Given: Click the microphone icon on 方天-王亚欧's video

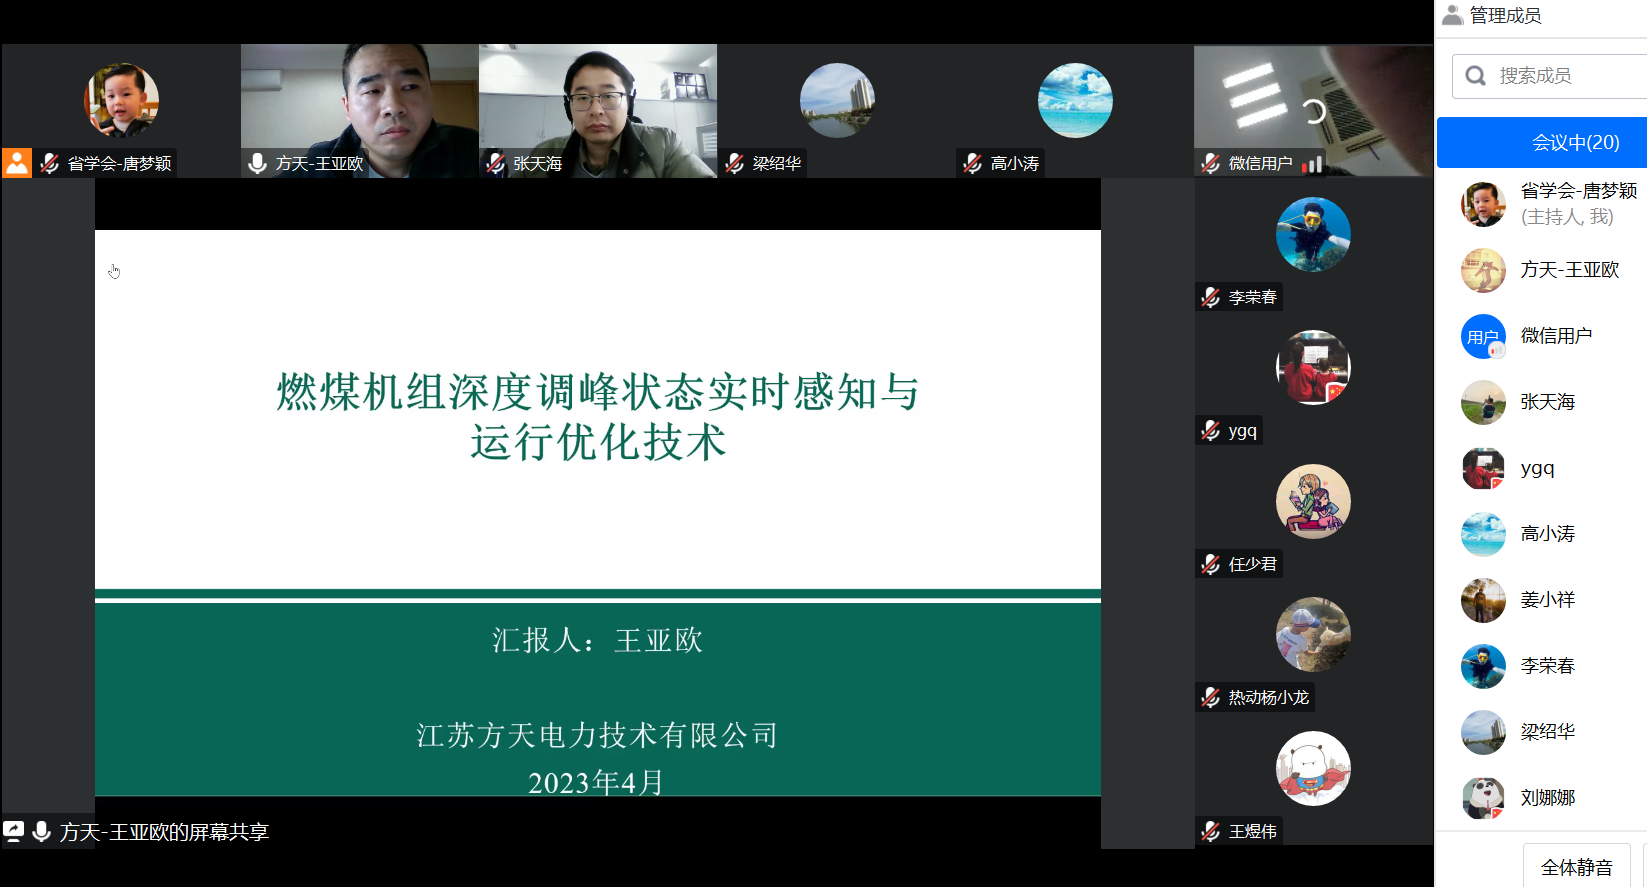Looking at the screenshot, I should [x=258, y=163].
